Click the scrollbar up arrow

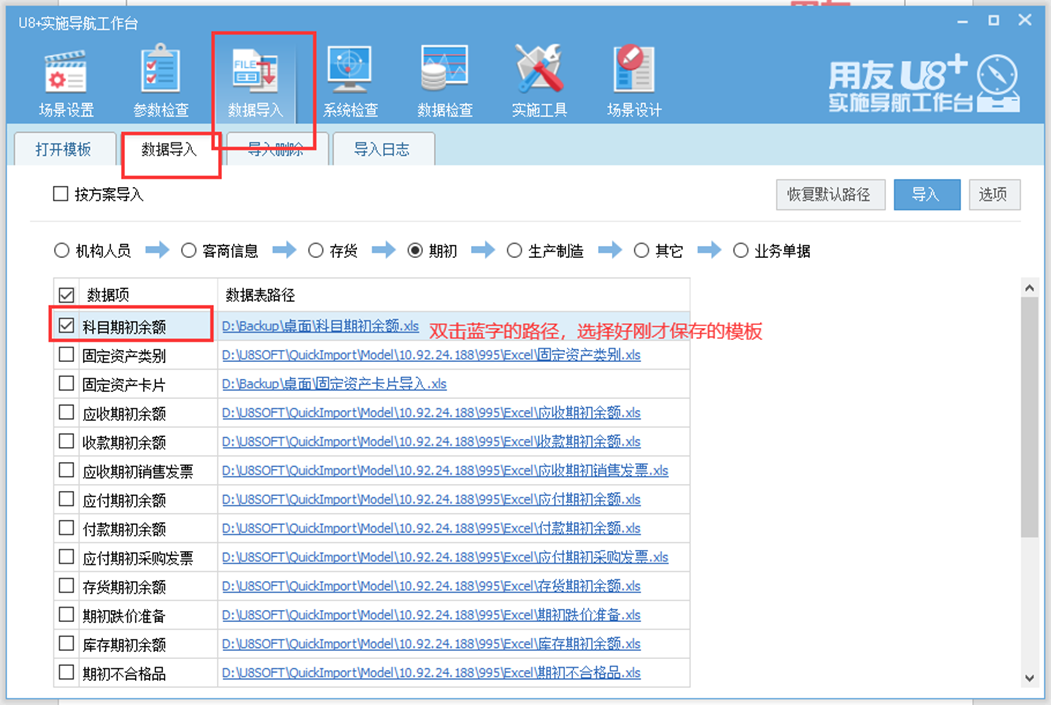1030,288
